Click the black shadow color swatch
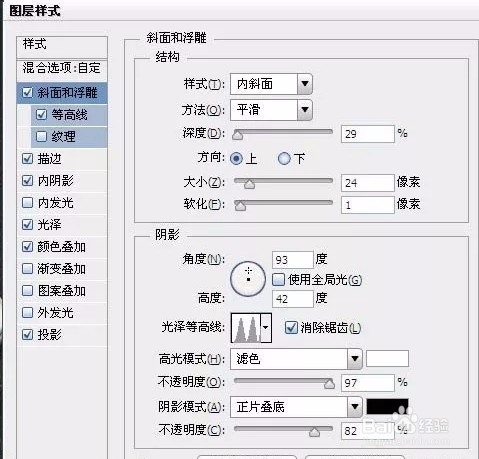 [x=387, y=407]
